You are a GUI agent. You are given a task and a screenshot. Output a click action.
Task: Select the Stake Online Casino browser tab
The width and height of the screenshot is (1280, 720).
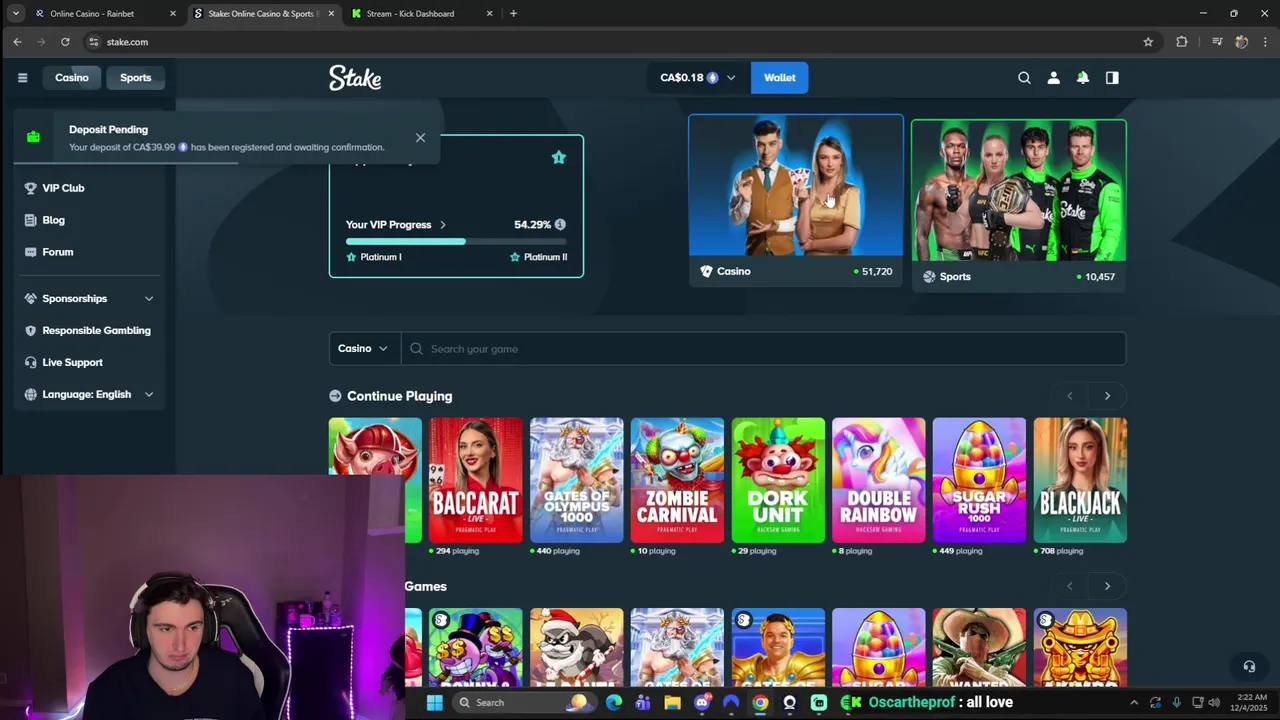(262, 13)
